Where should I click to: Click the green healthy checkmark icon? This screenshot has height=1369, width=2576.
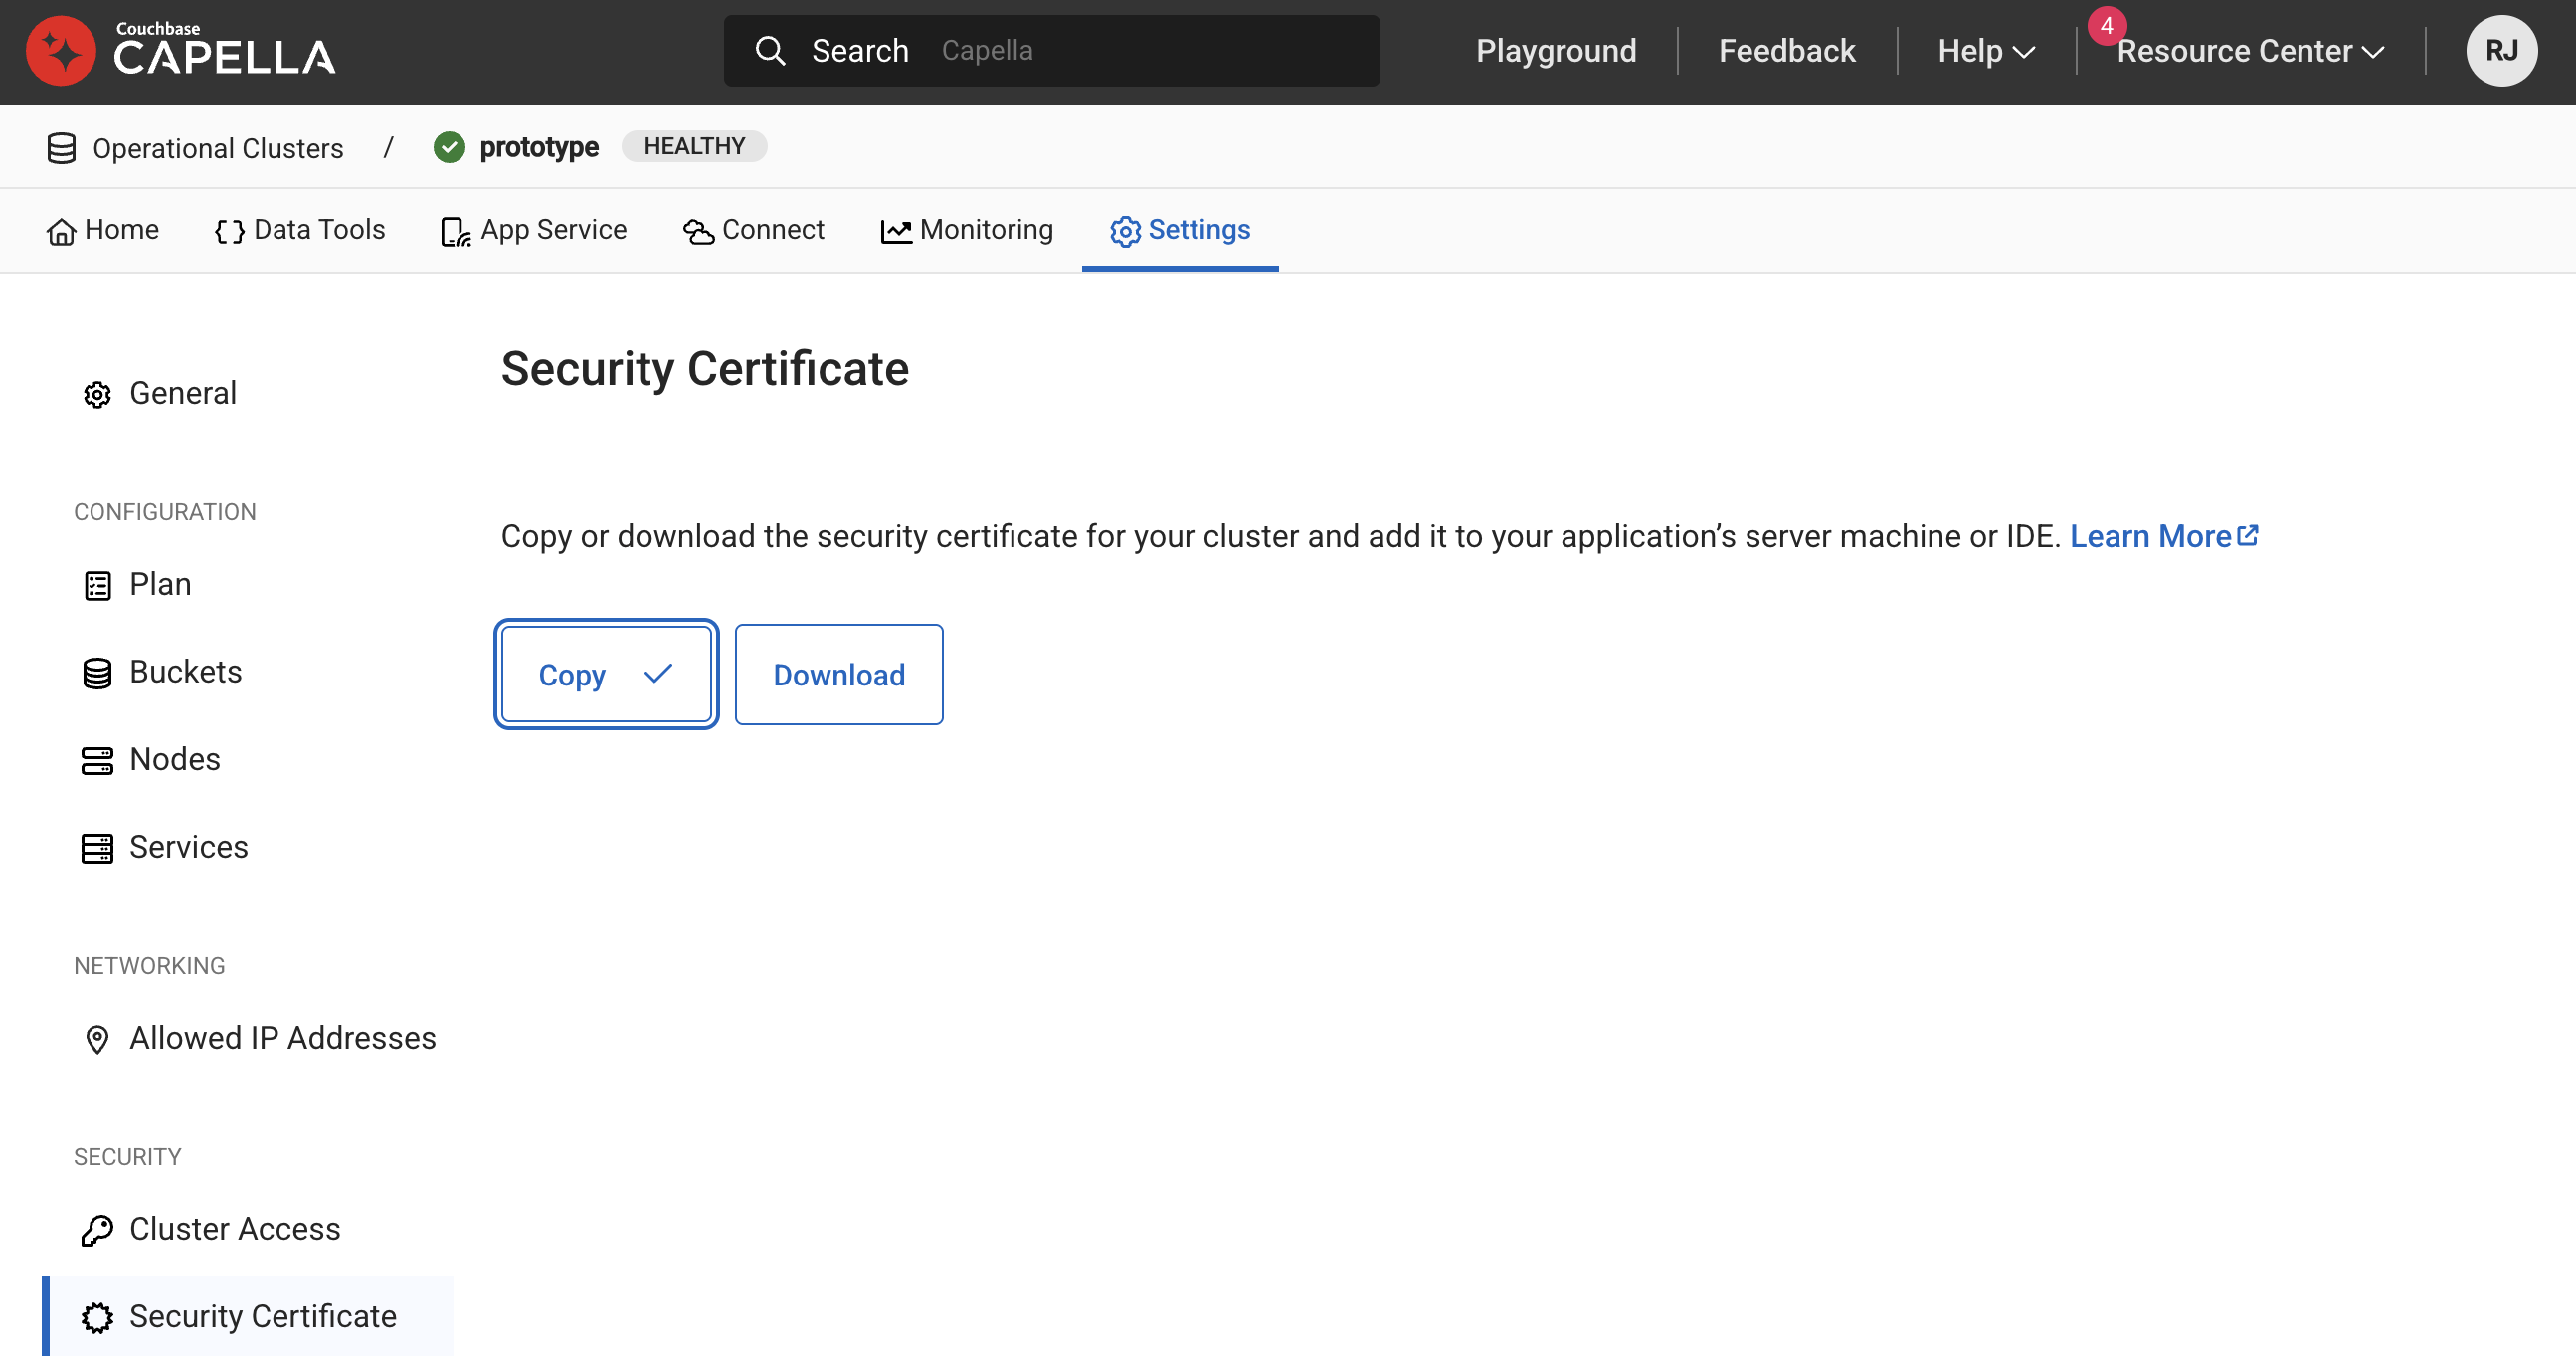[x=449, y=147]
